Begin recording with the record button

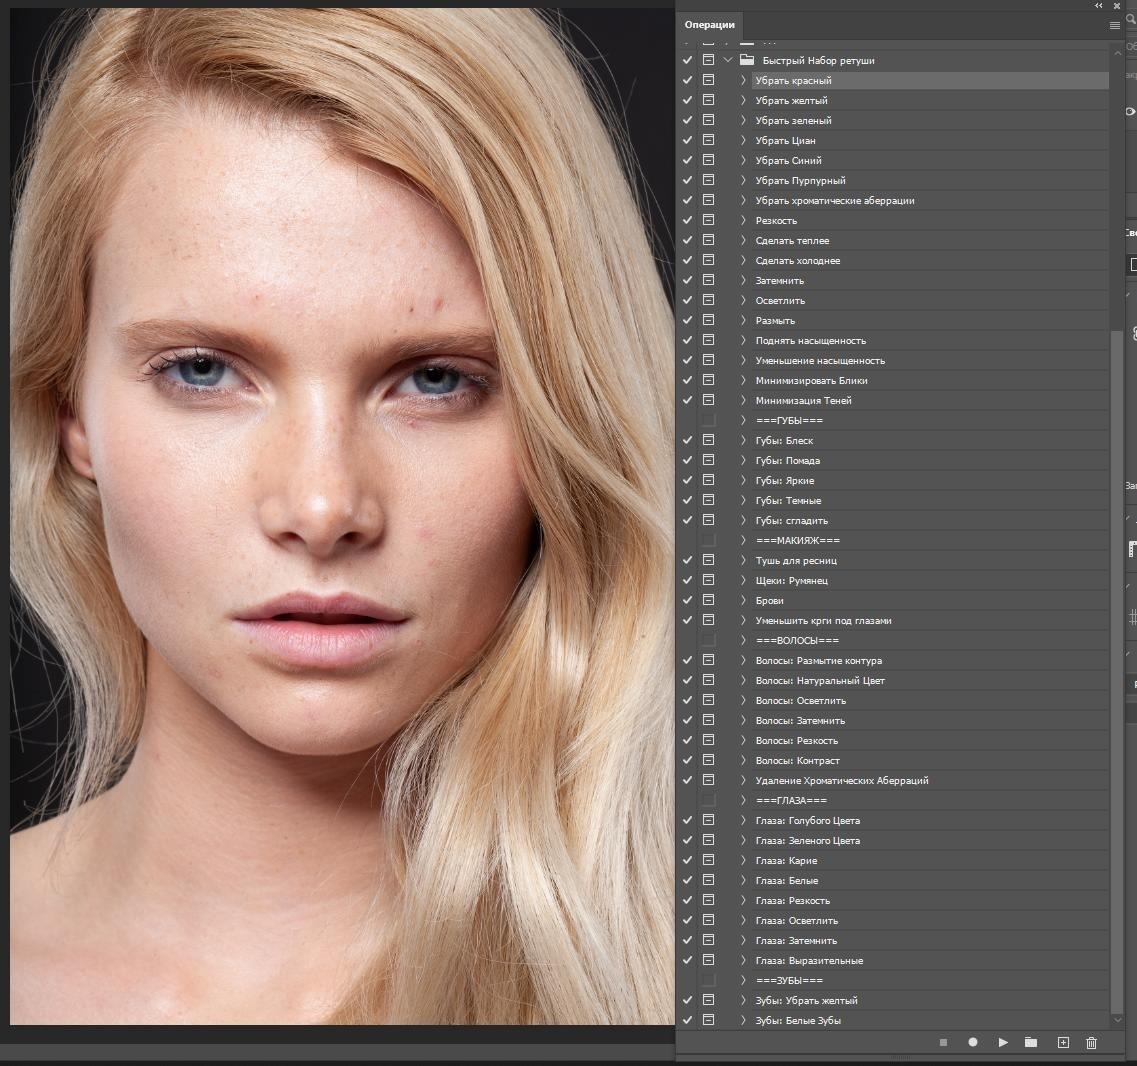click(973, 1042)
